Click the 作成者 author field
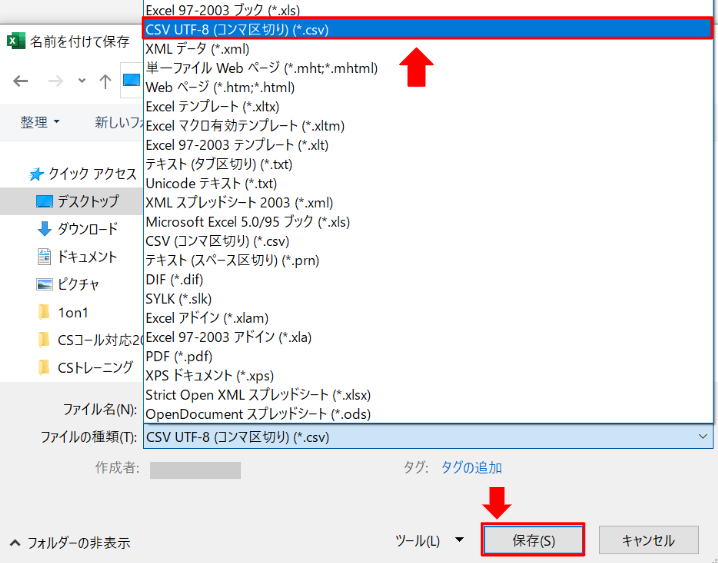This screenshot has width=718, height=563. [196, 470]
